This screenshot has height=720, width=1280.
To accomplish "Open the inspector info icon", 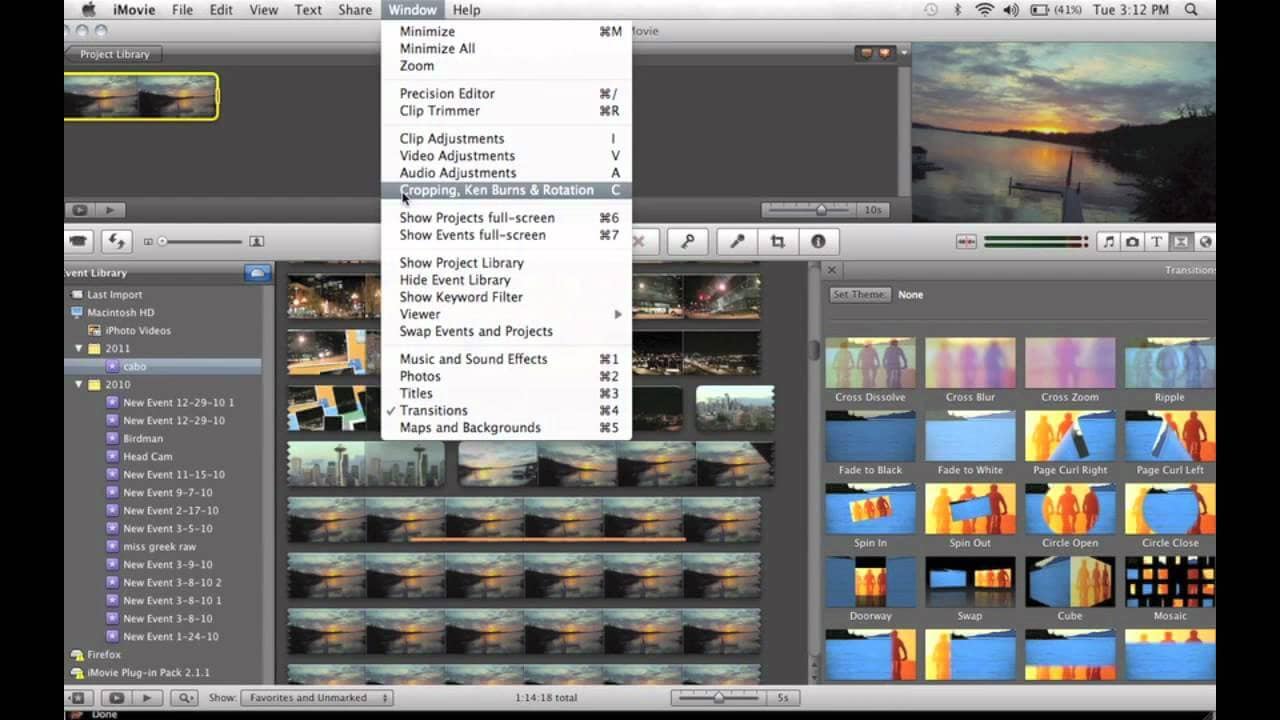I will 818,241.
